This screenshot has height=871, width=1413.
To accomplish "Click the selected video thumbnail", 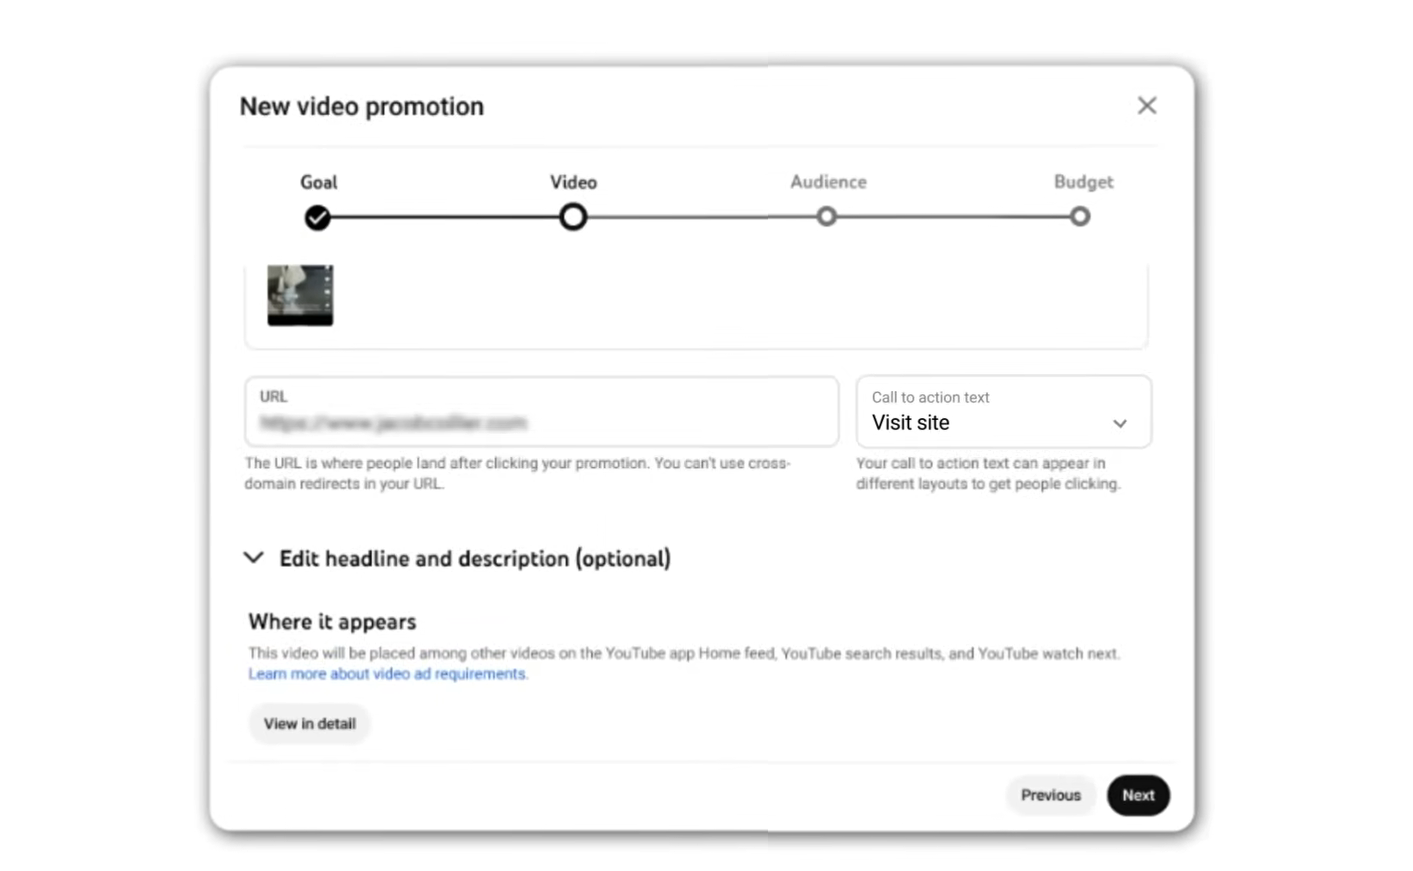I will 300,295.
